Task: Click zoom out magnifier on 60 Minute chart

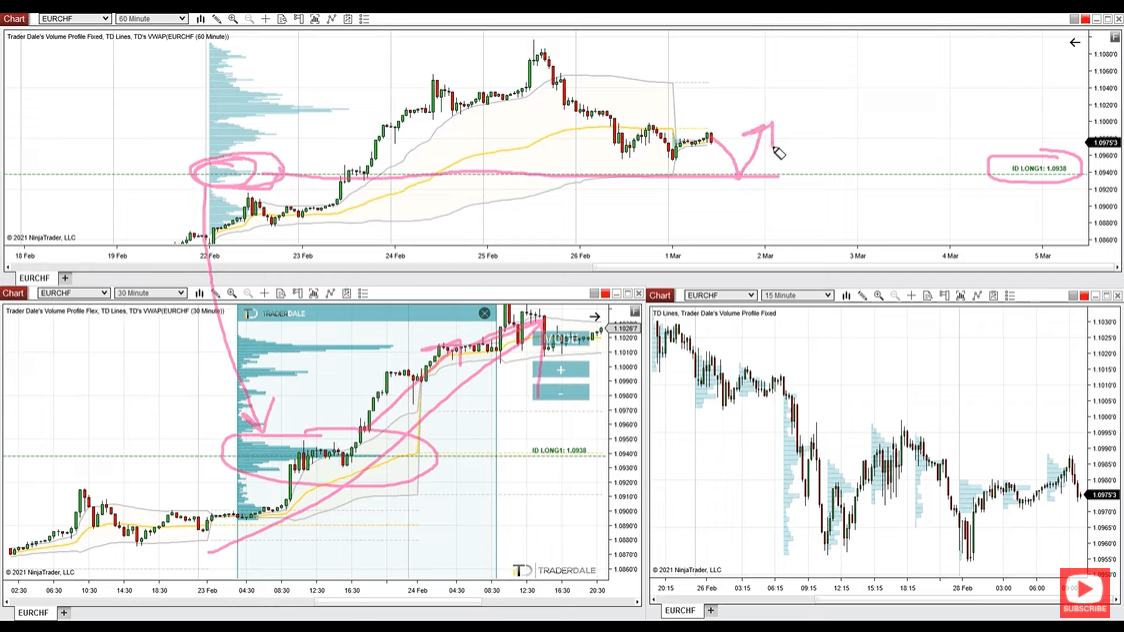Action: [x=249, y=19]
